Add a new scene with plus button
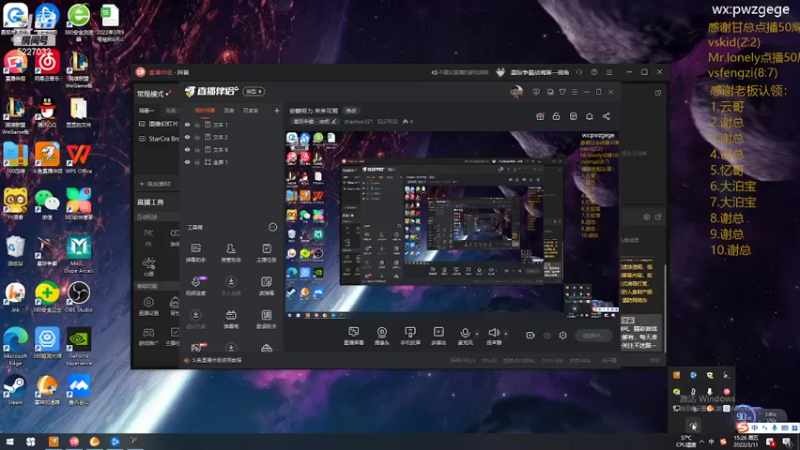 tap(277, 110)
